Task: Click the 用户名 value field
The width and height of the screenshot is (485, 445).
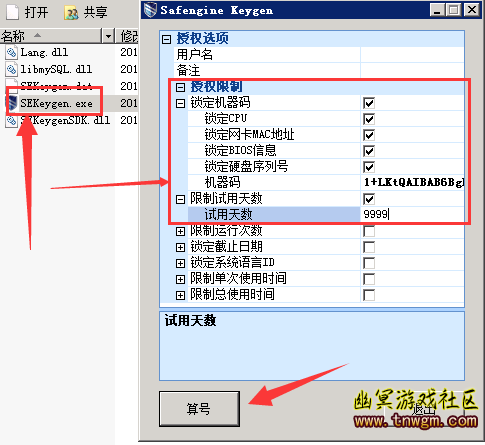Action: tap(412, 54)
